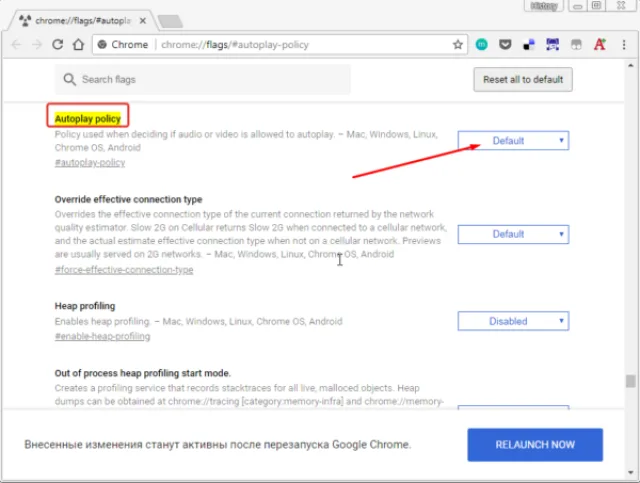Click the Russian relaunch notice text
This screenshot has height=483, width=640.
pos(218,444)
